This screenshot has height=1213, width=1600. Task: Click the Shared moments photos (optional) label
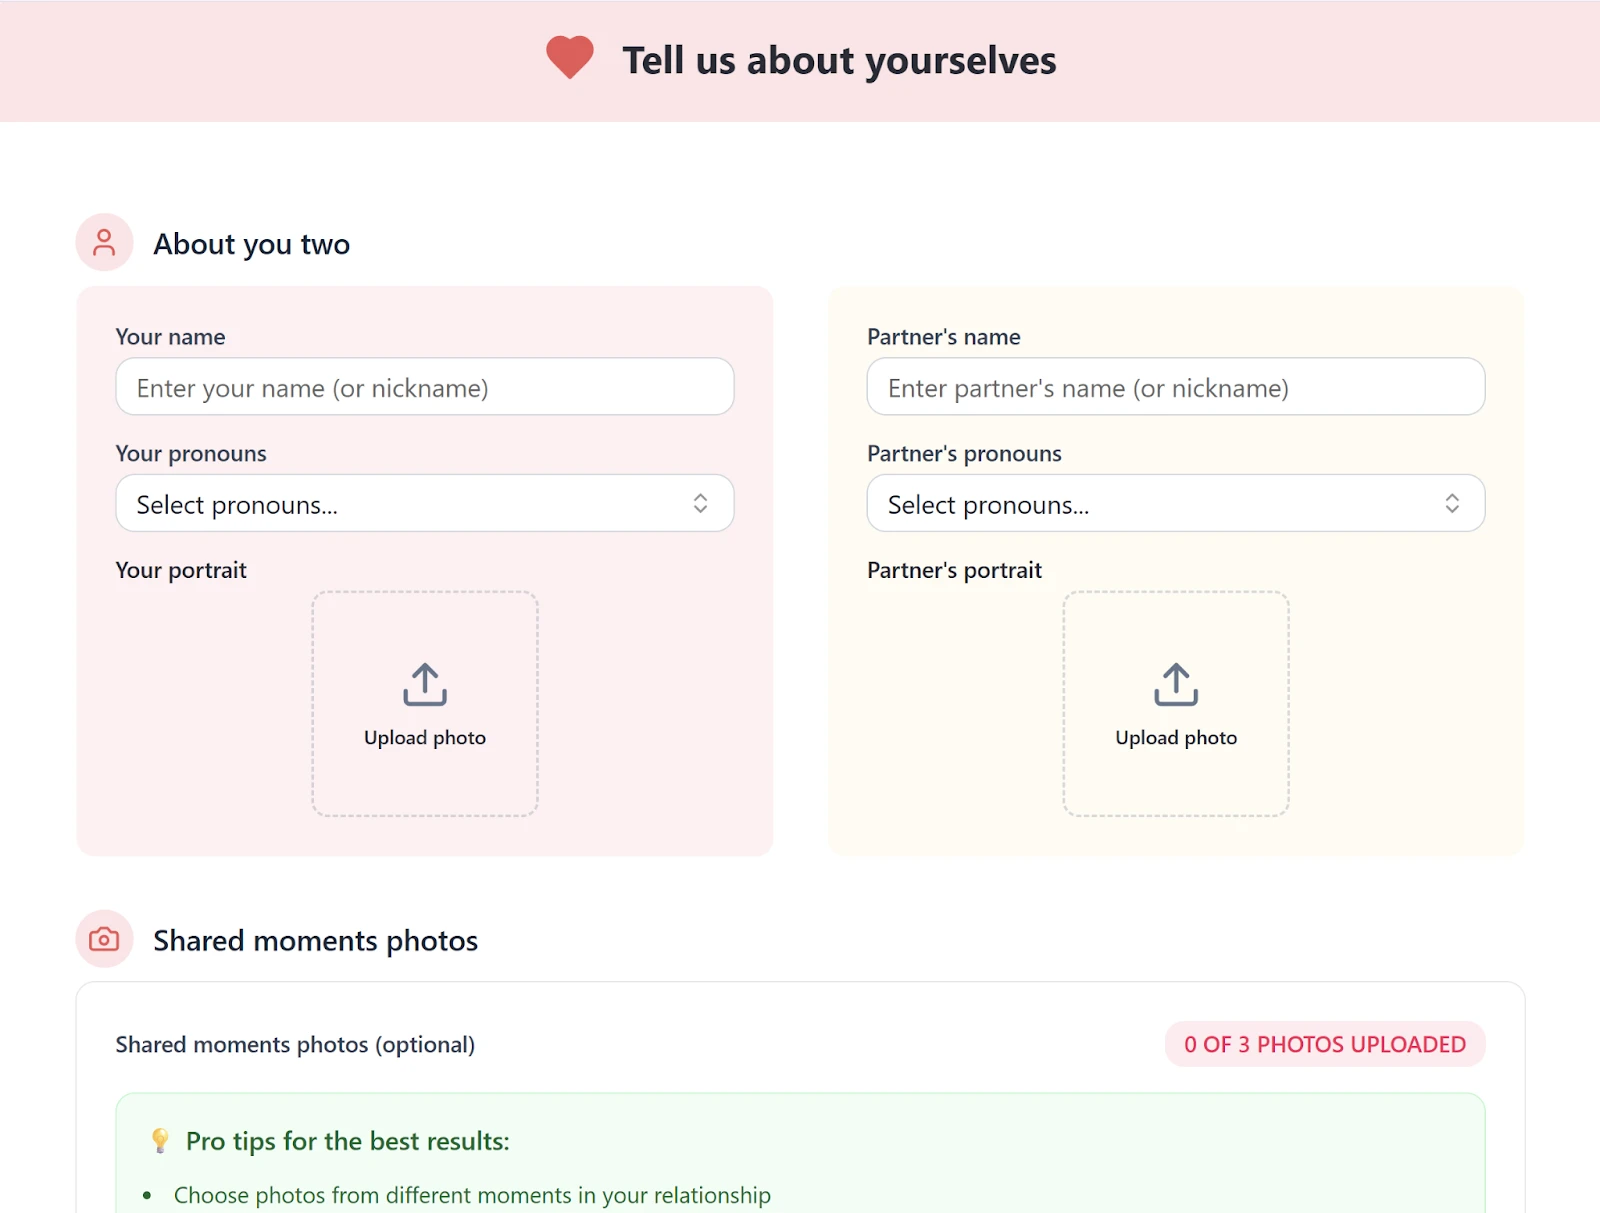295,1044
